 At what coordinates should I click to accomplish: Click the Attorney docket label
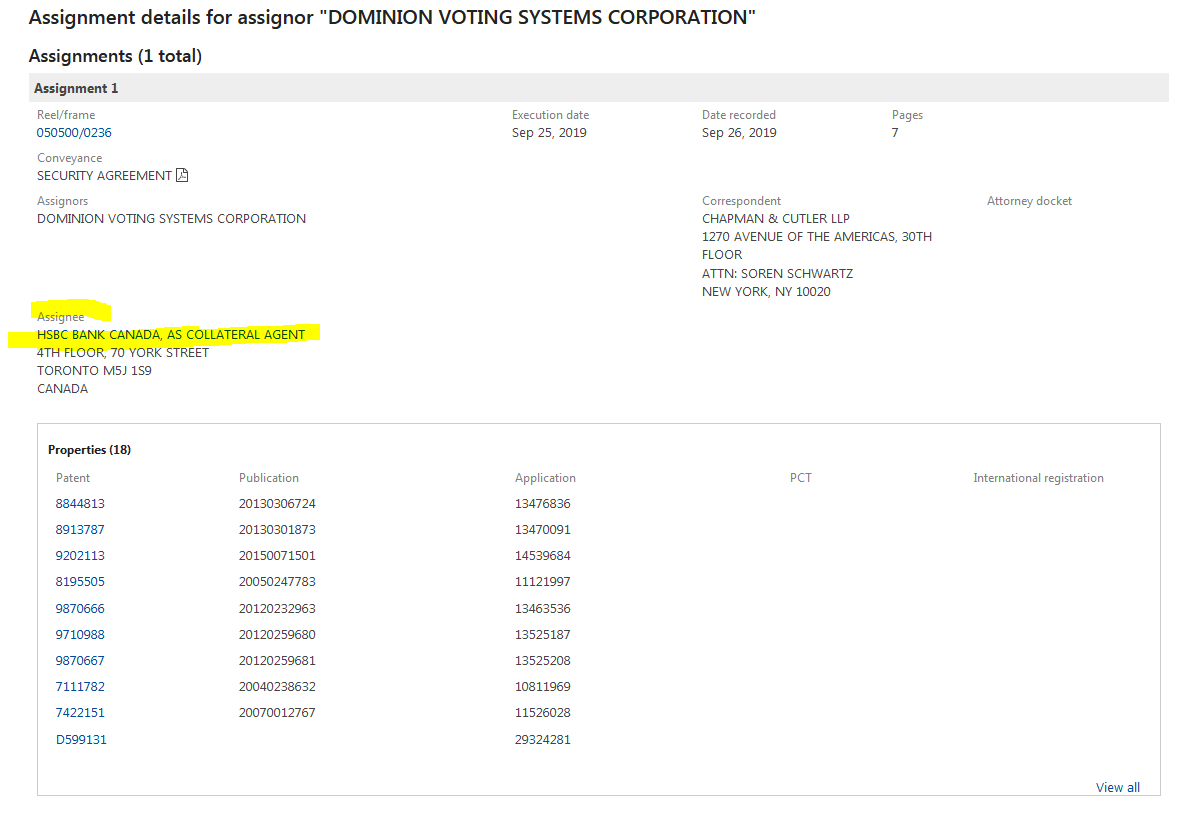click(x=1029, y=201)
